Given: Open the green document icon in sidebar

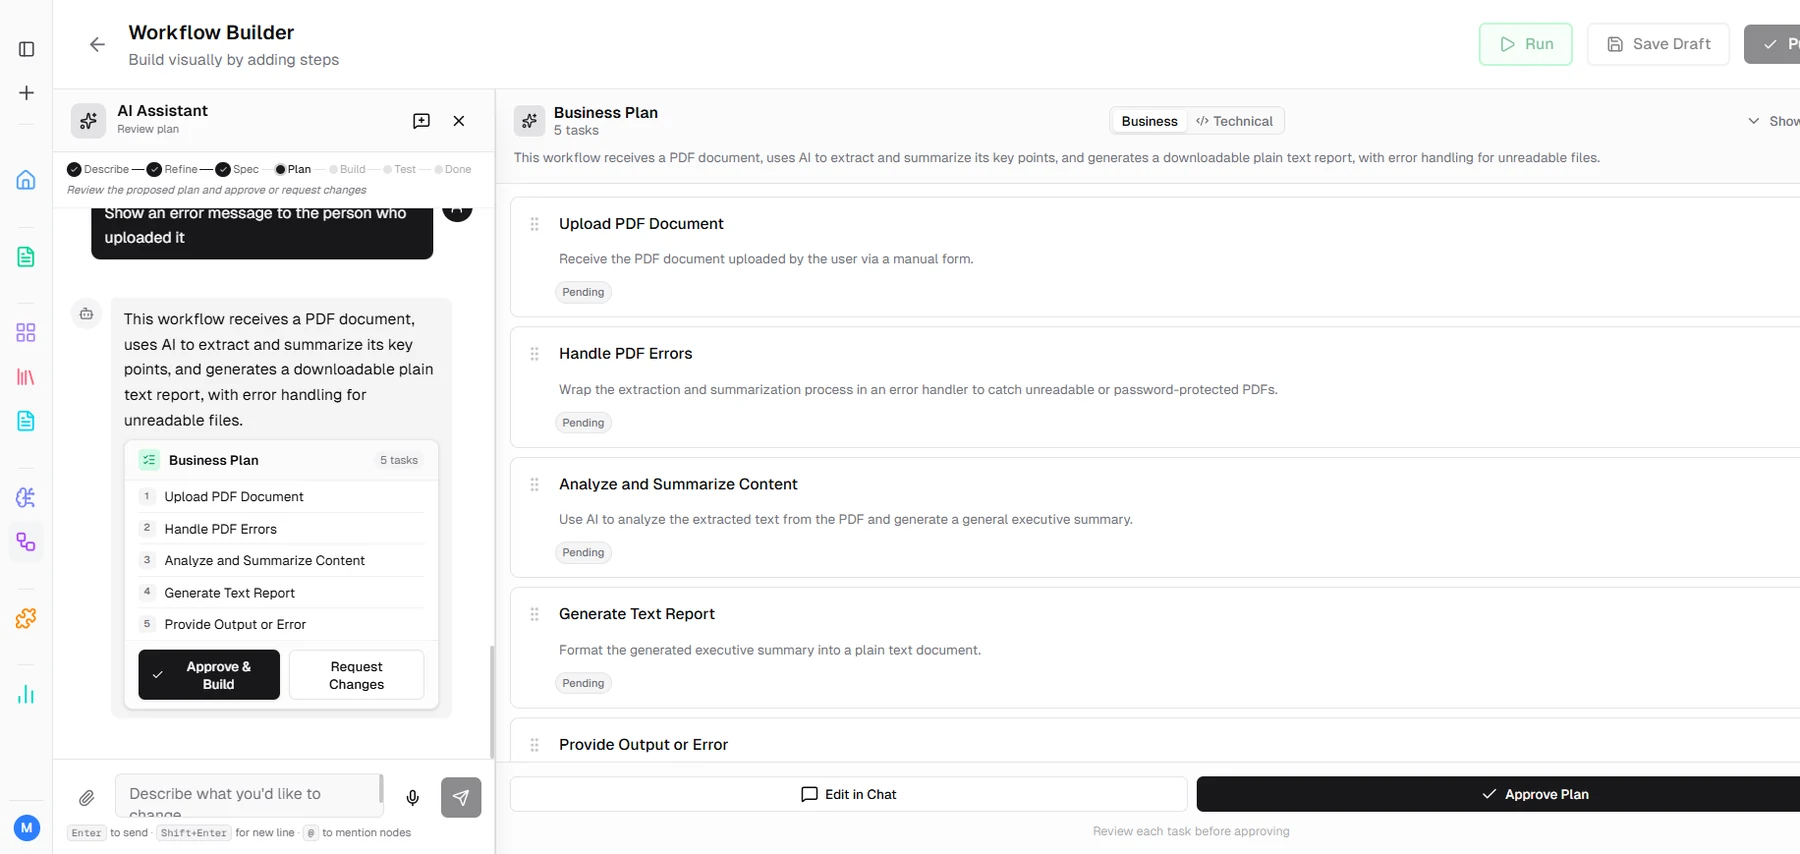Looking at the screenshot, I should pos(26,257).
